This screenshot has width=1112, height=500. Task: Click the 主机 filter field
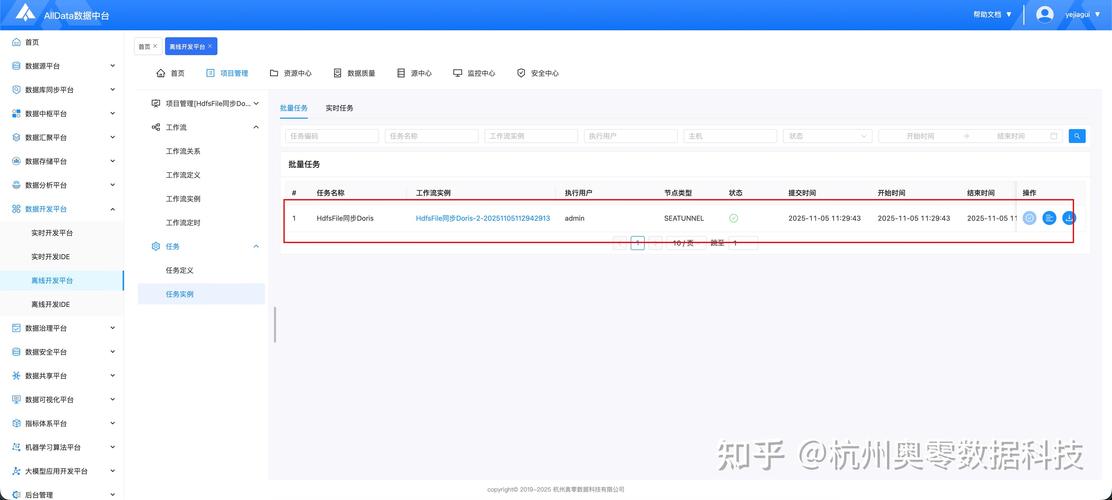(730, 135)
